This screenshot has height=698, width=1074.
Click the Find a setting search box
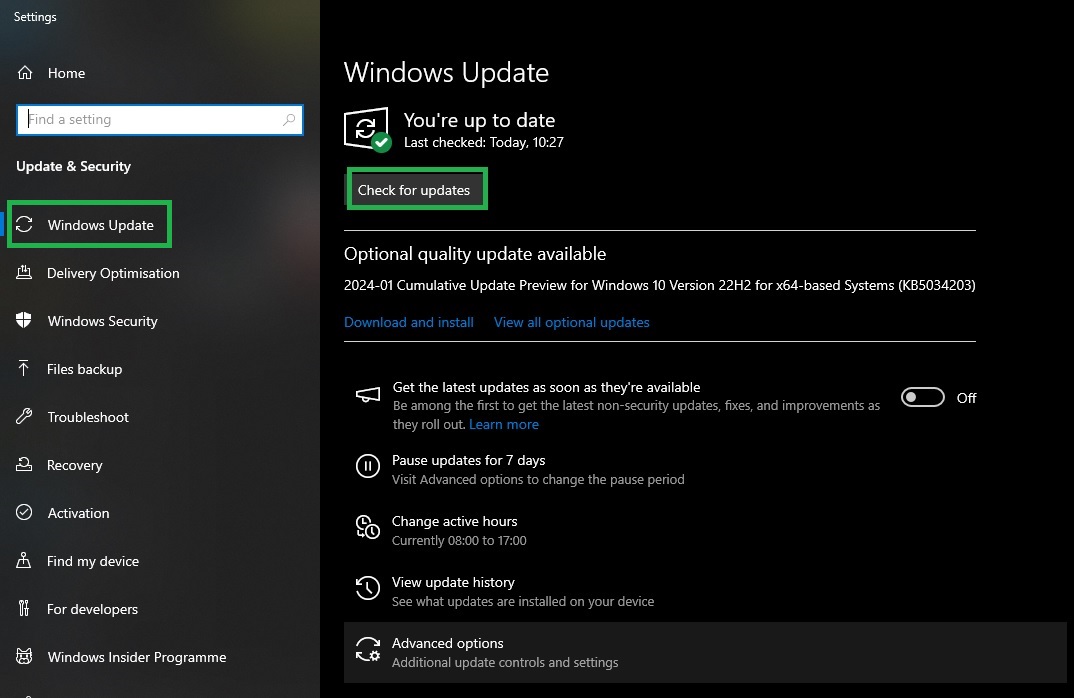pyautogui.click(x=160, y=119)
